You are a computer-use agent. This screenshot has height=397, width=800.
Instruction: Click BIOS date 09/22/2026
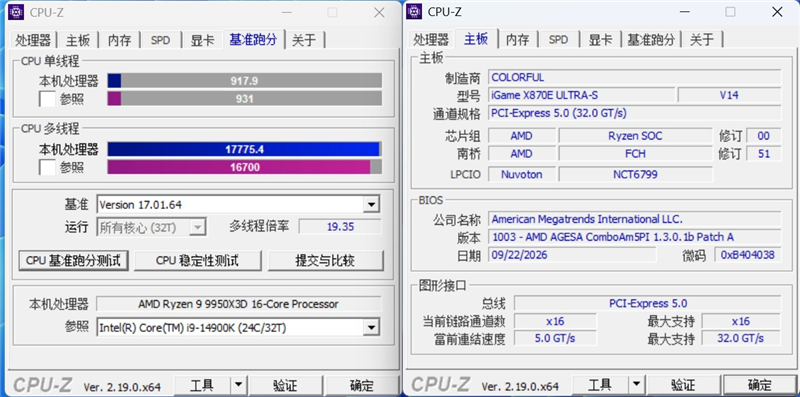pos(572,255)
